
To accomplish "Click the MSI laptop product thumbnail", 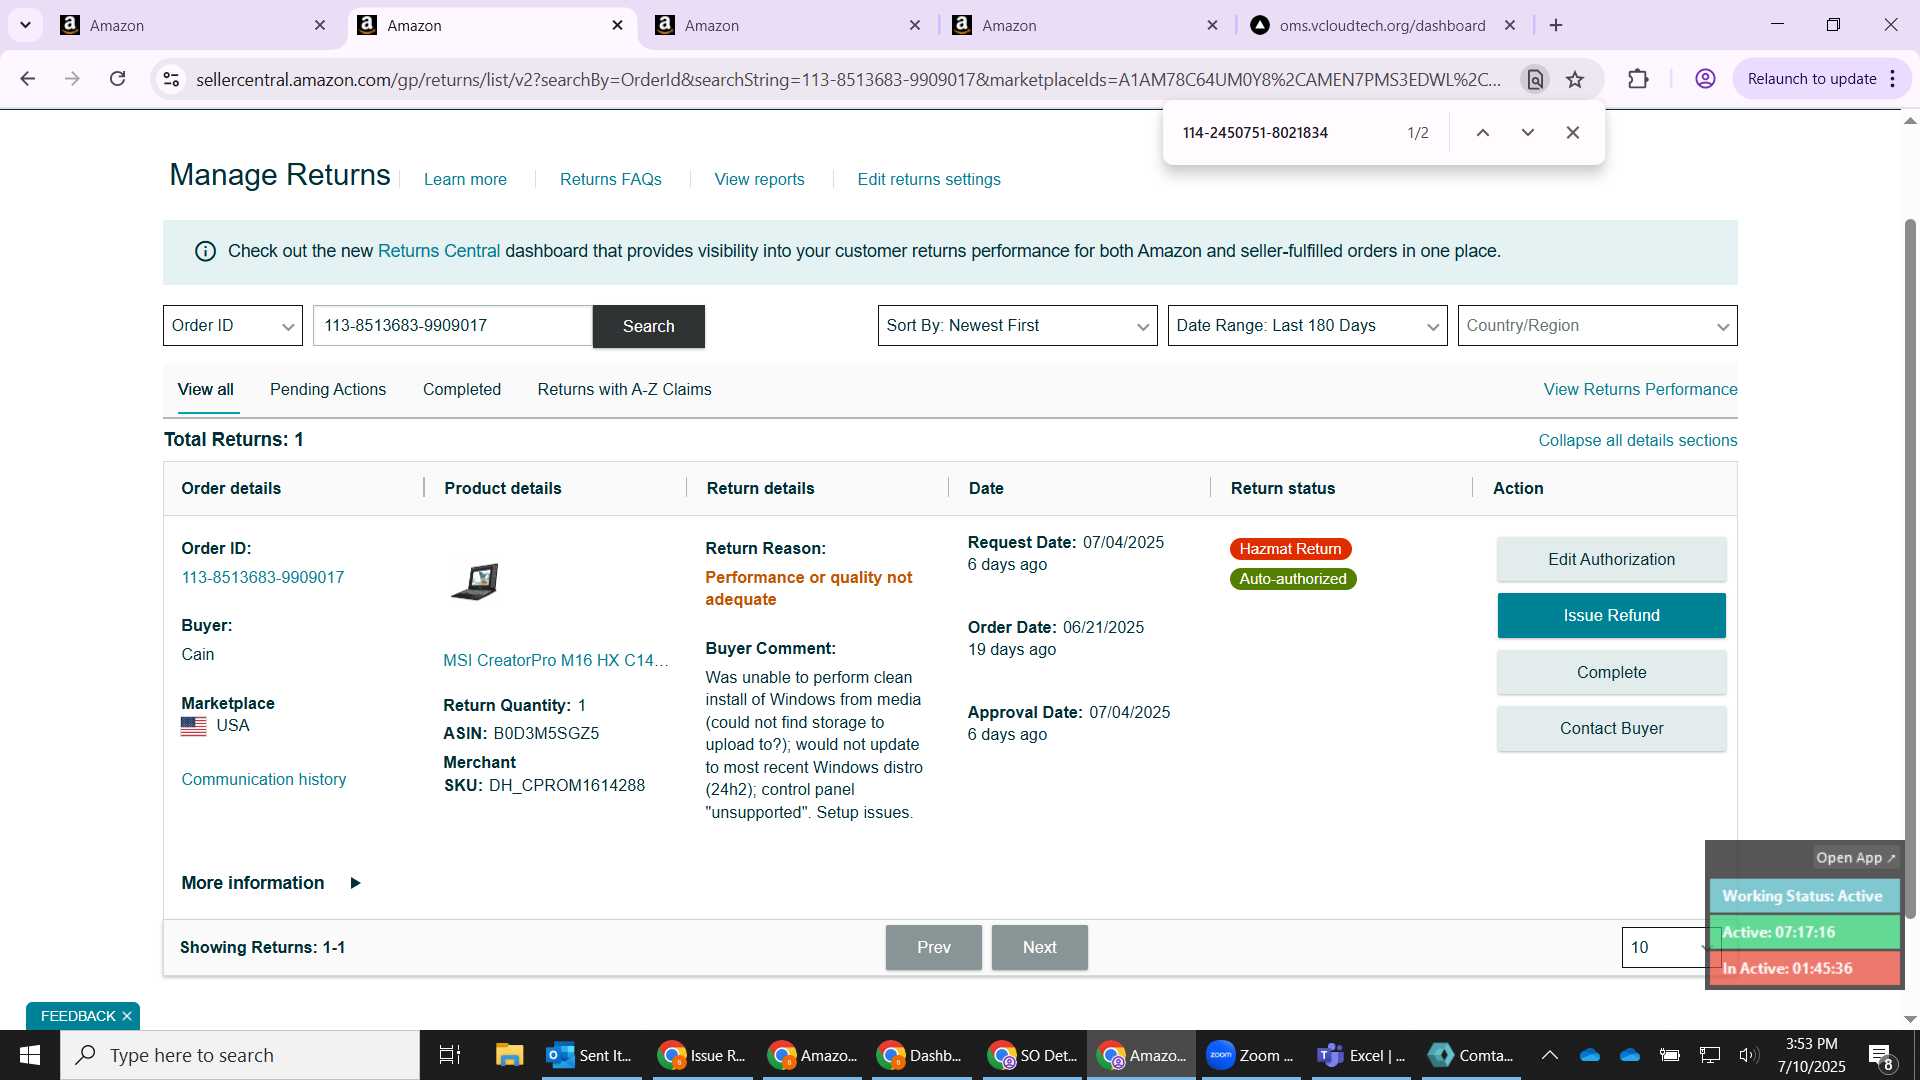I will click(x=475, y=581).
